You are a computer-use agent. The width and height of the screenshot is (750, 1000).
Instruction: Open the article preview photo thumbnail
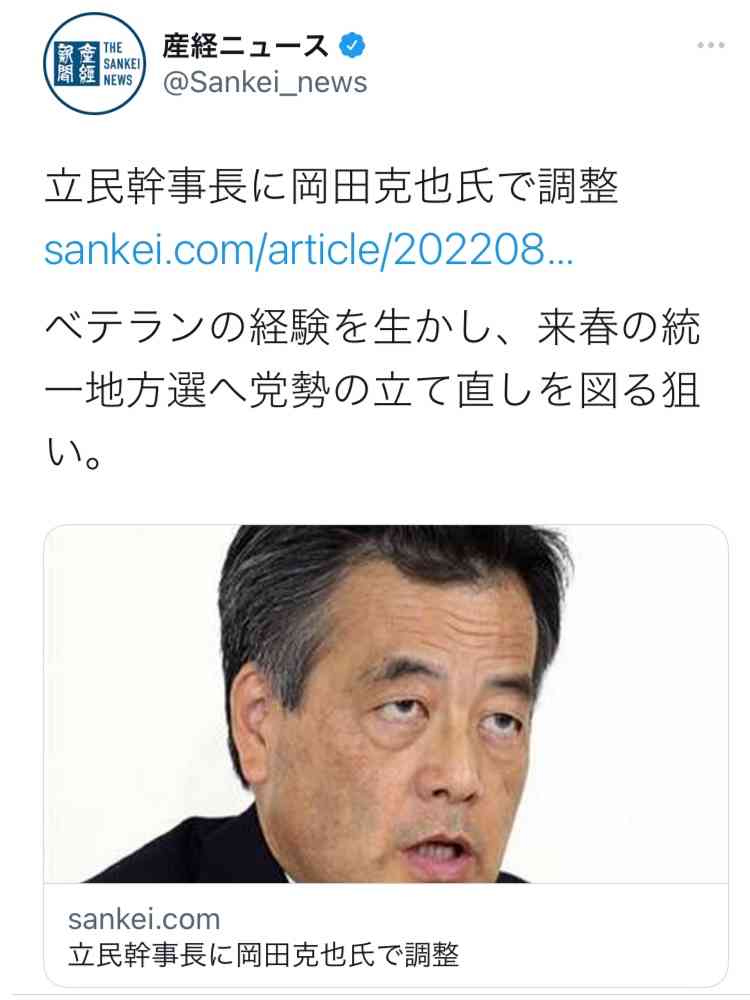pyautogui.click(x=386, y=704)
